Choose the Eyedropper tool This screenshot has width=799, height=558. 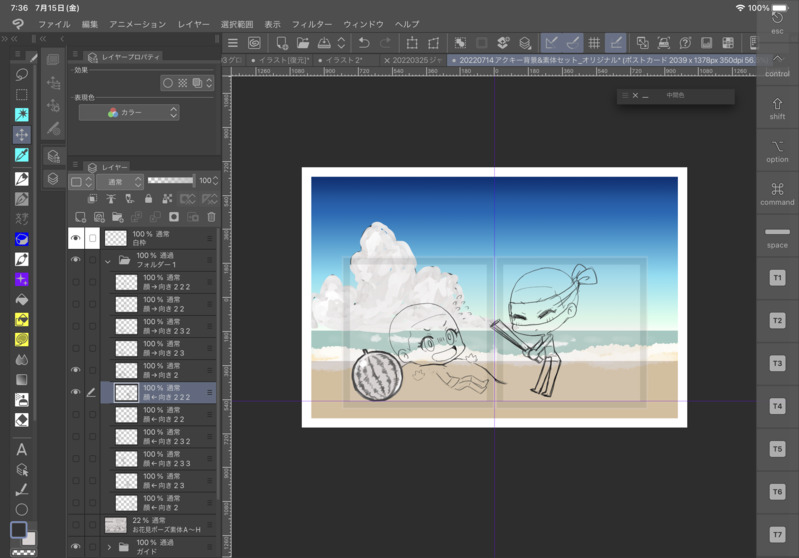[x=21, y=155]
